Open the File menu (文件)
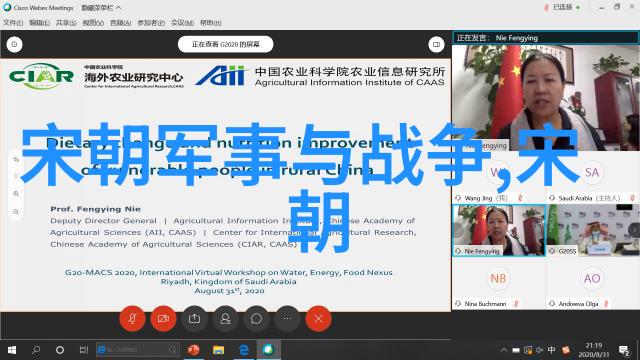 coord(13,23)
